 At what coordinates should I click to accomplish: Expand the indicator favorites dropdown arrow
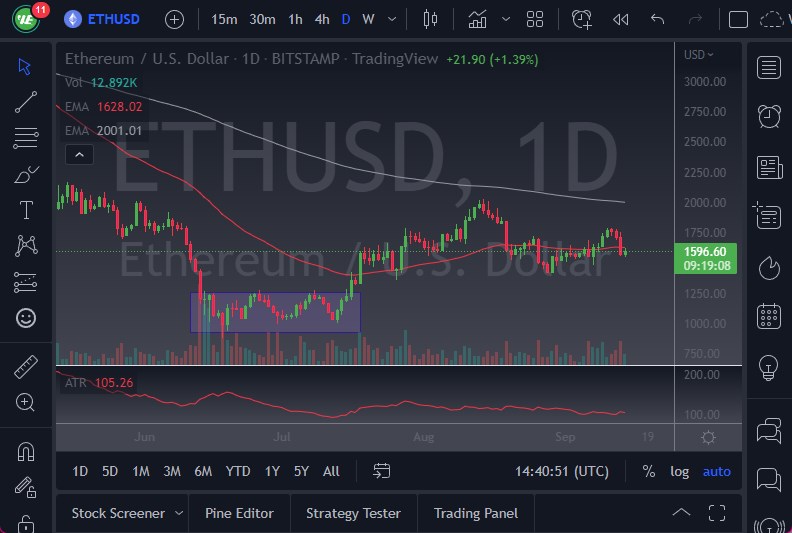(506, 20)
